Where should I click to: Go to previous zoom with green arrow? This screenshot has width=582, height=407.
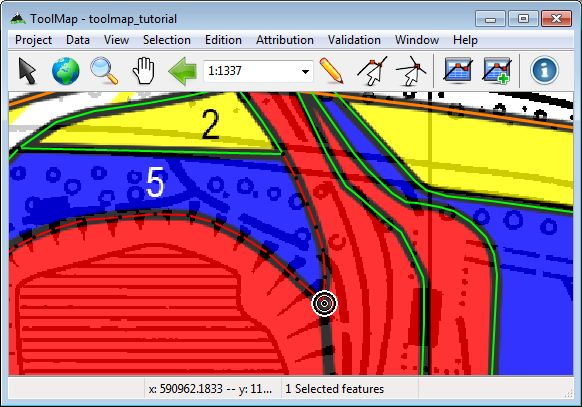coord(183,70)
